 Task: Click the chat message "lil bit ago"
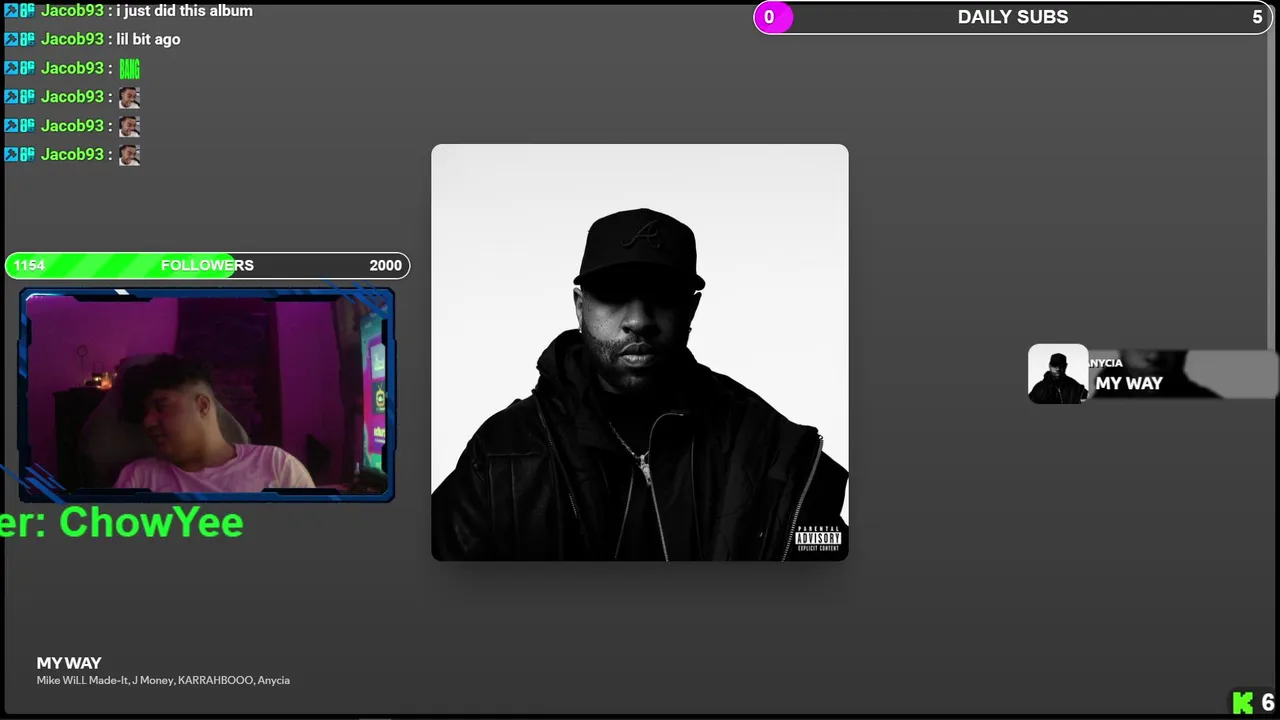pyautogui.click(x=148, y=39)
